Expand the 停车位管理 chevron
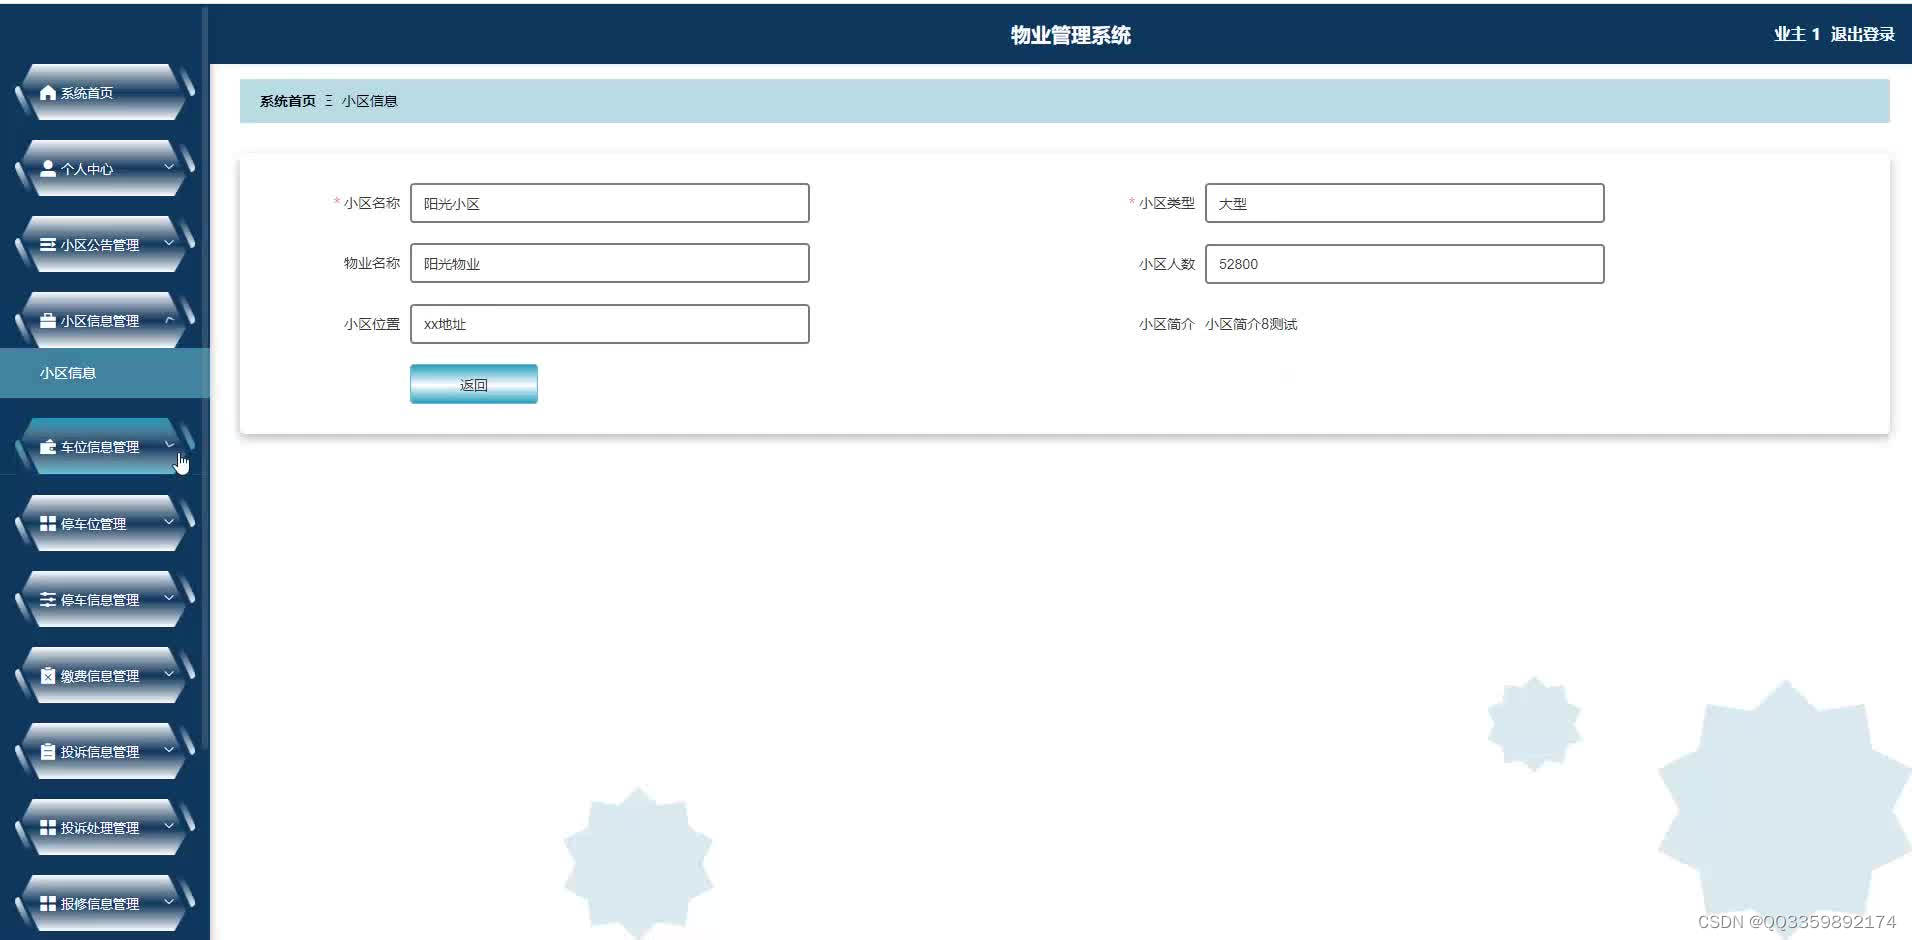This screenshot has width=1912, height=940. [x=169, y=522]
